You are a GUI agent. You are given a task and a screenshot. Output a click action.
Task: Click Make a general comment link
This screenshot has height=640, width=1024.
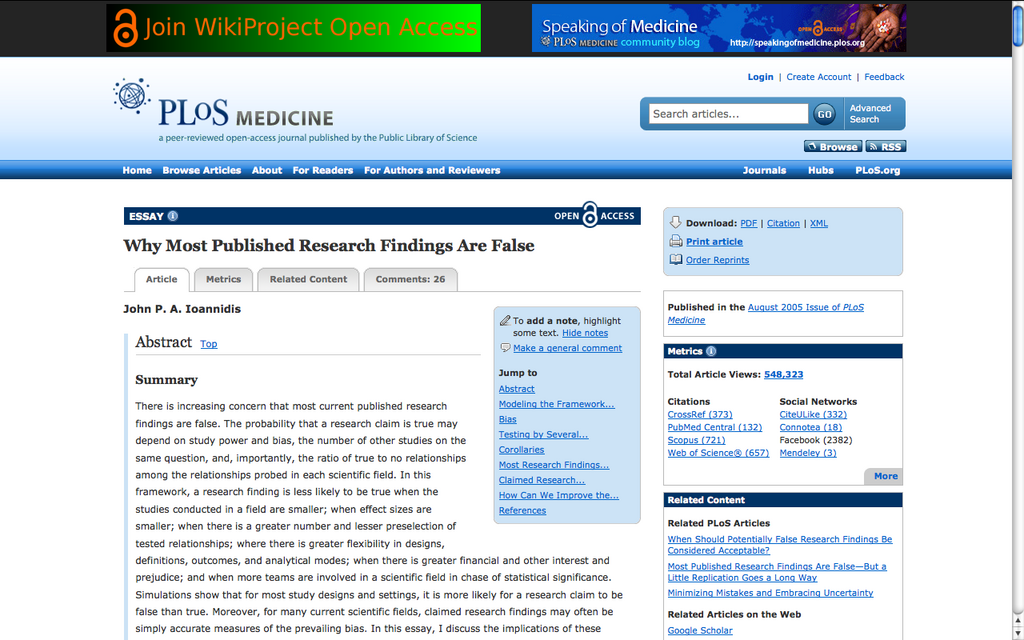pyautogui.click(x=567, y=348)
